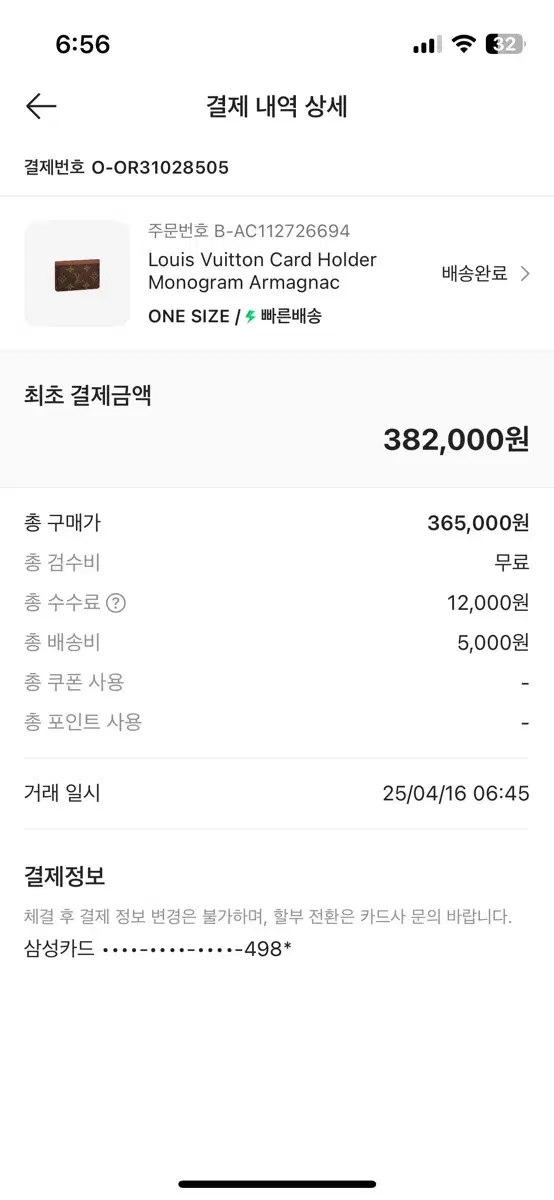Screen dimensions: 554x1200
Task: Tap the 거래 일시 25/04/16 06:45 row
Action: pyautogui.click(x=277, y=793)
